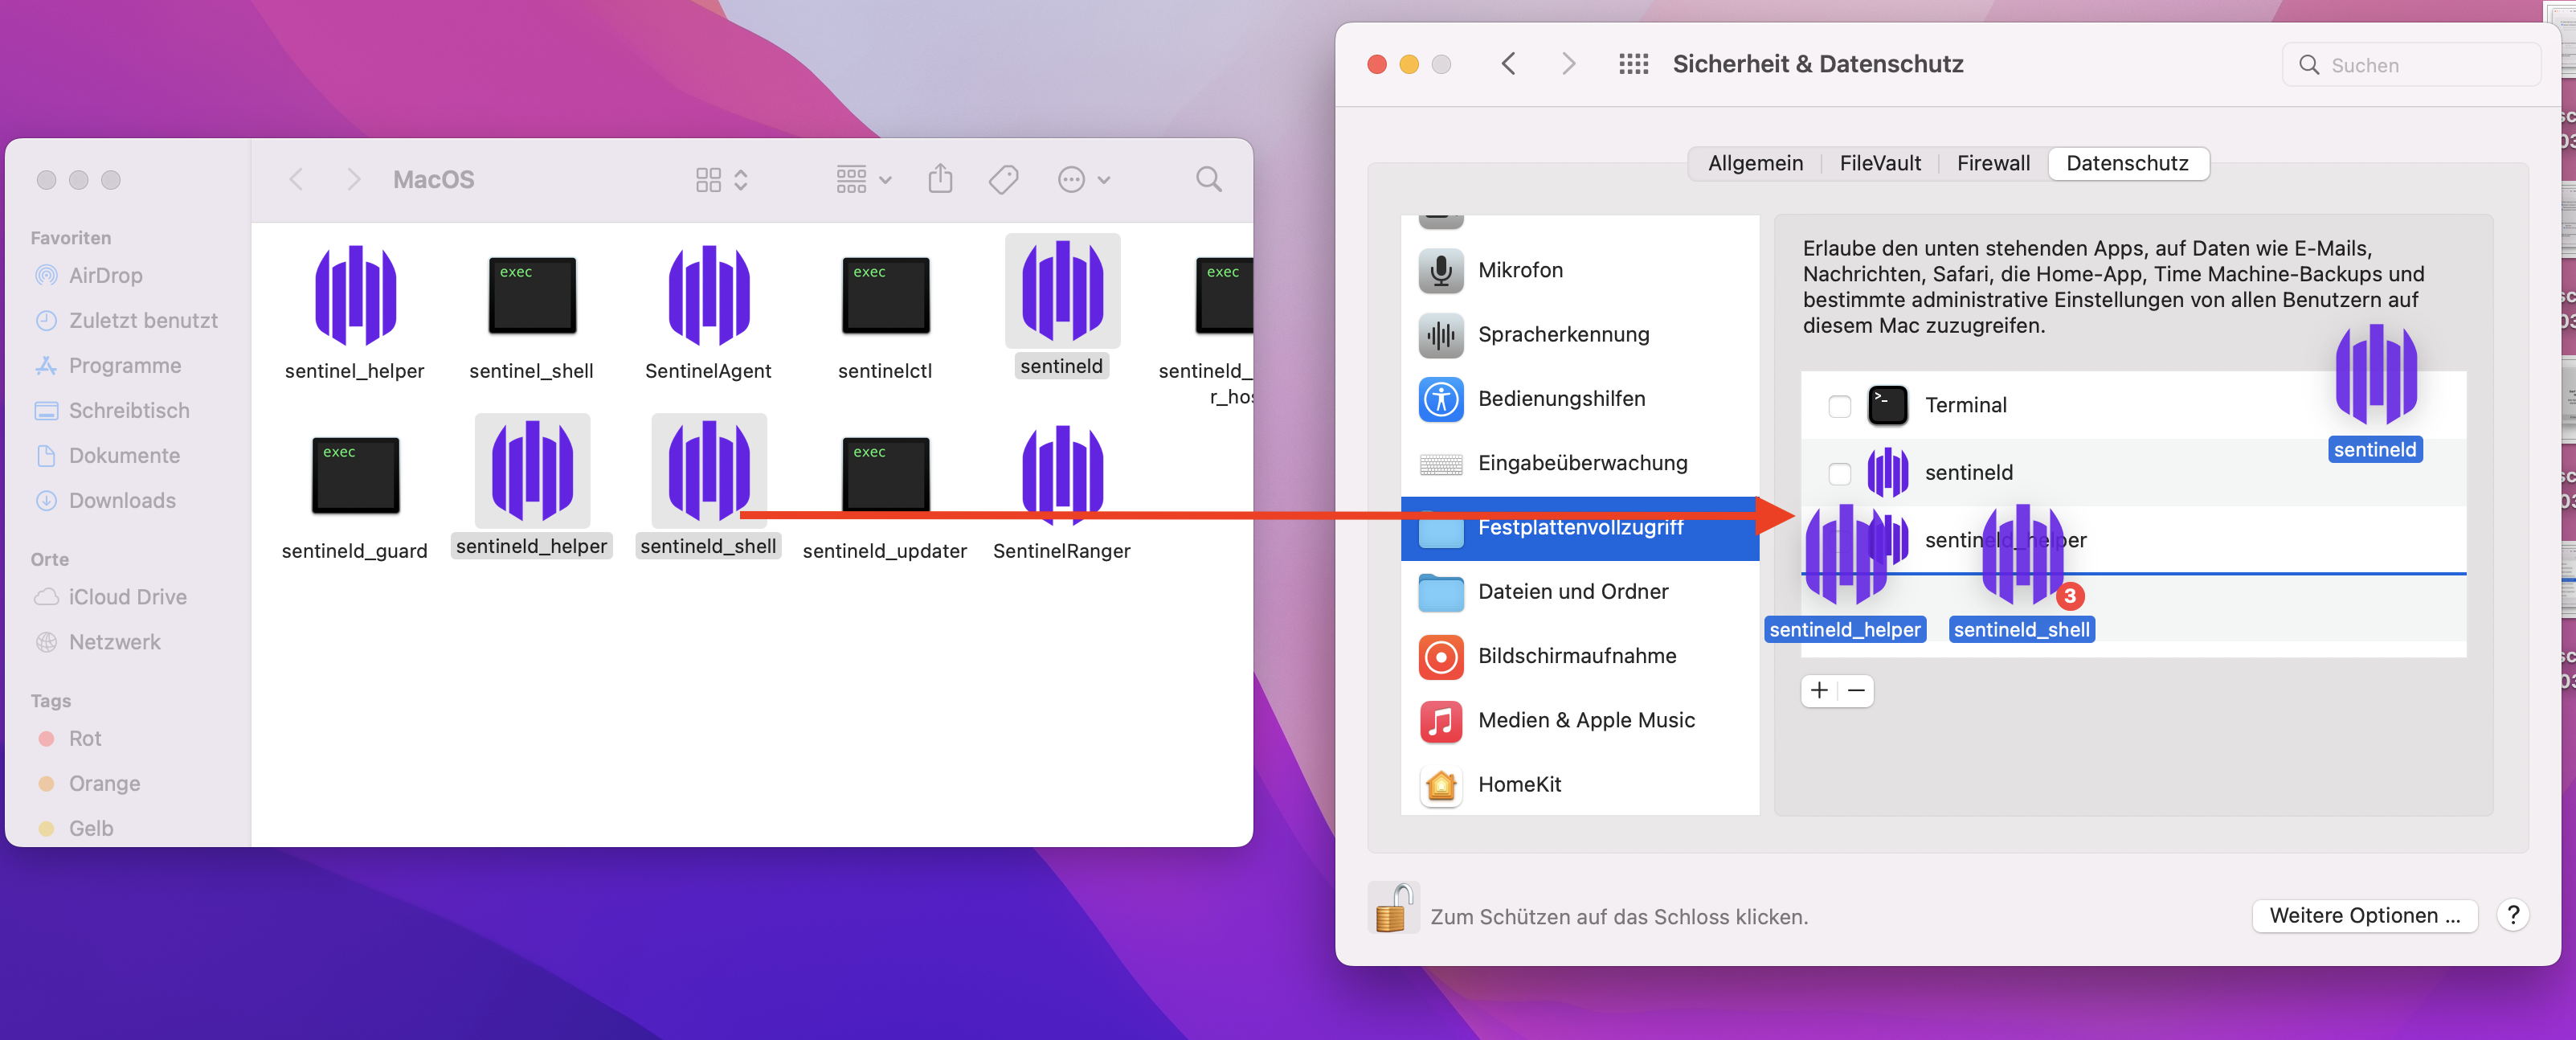Screen dimensions: 2576x1040
Task: Select the sentinelctl exec file icon
Action: pos(885,296)
